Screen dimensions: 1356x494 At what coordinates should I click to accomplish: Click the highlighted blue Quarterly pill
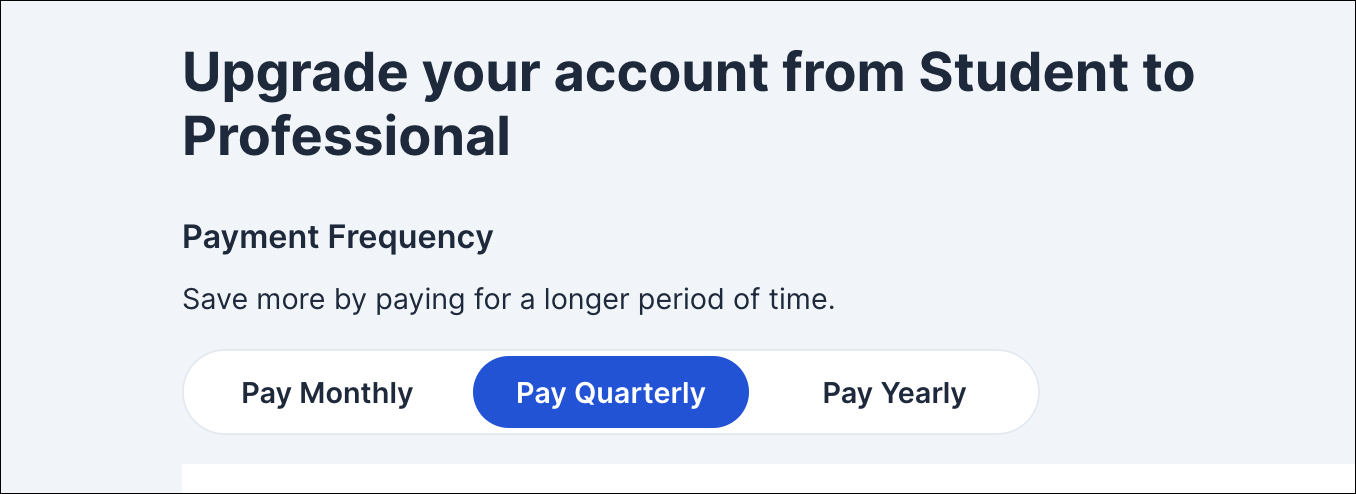610,393
